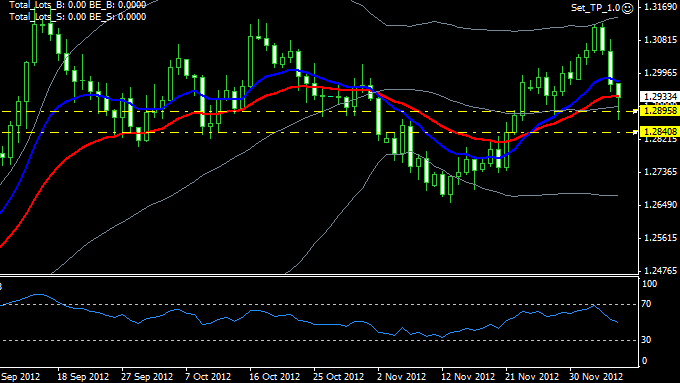Image resolution: width=680 pixels, height=383 pixels.
Task: Click the 100 level on oscillator scale
Action: 650,284
